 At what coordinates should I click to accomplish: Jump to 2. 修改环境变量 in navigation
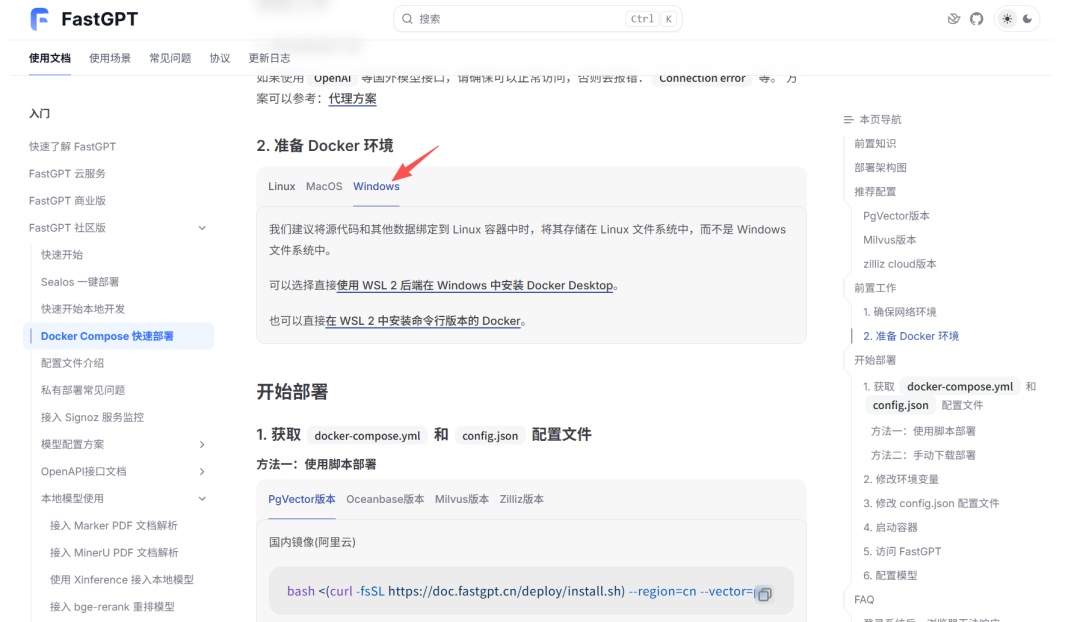[x=901, y=479]
